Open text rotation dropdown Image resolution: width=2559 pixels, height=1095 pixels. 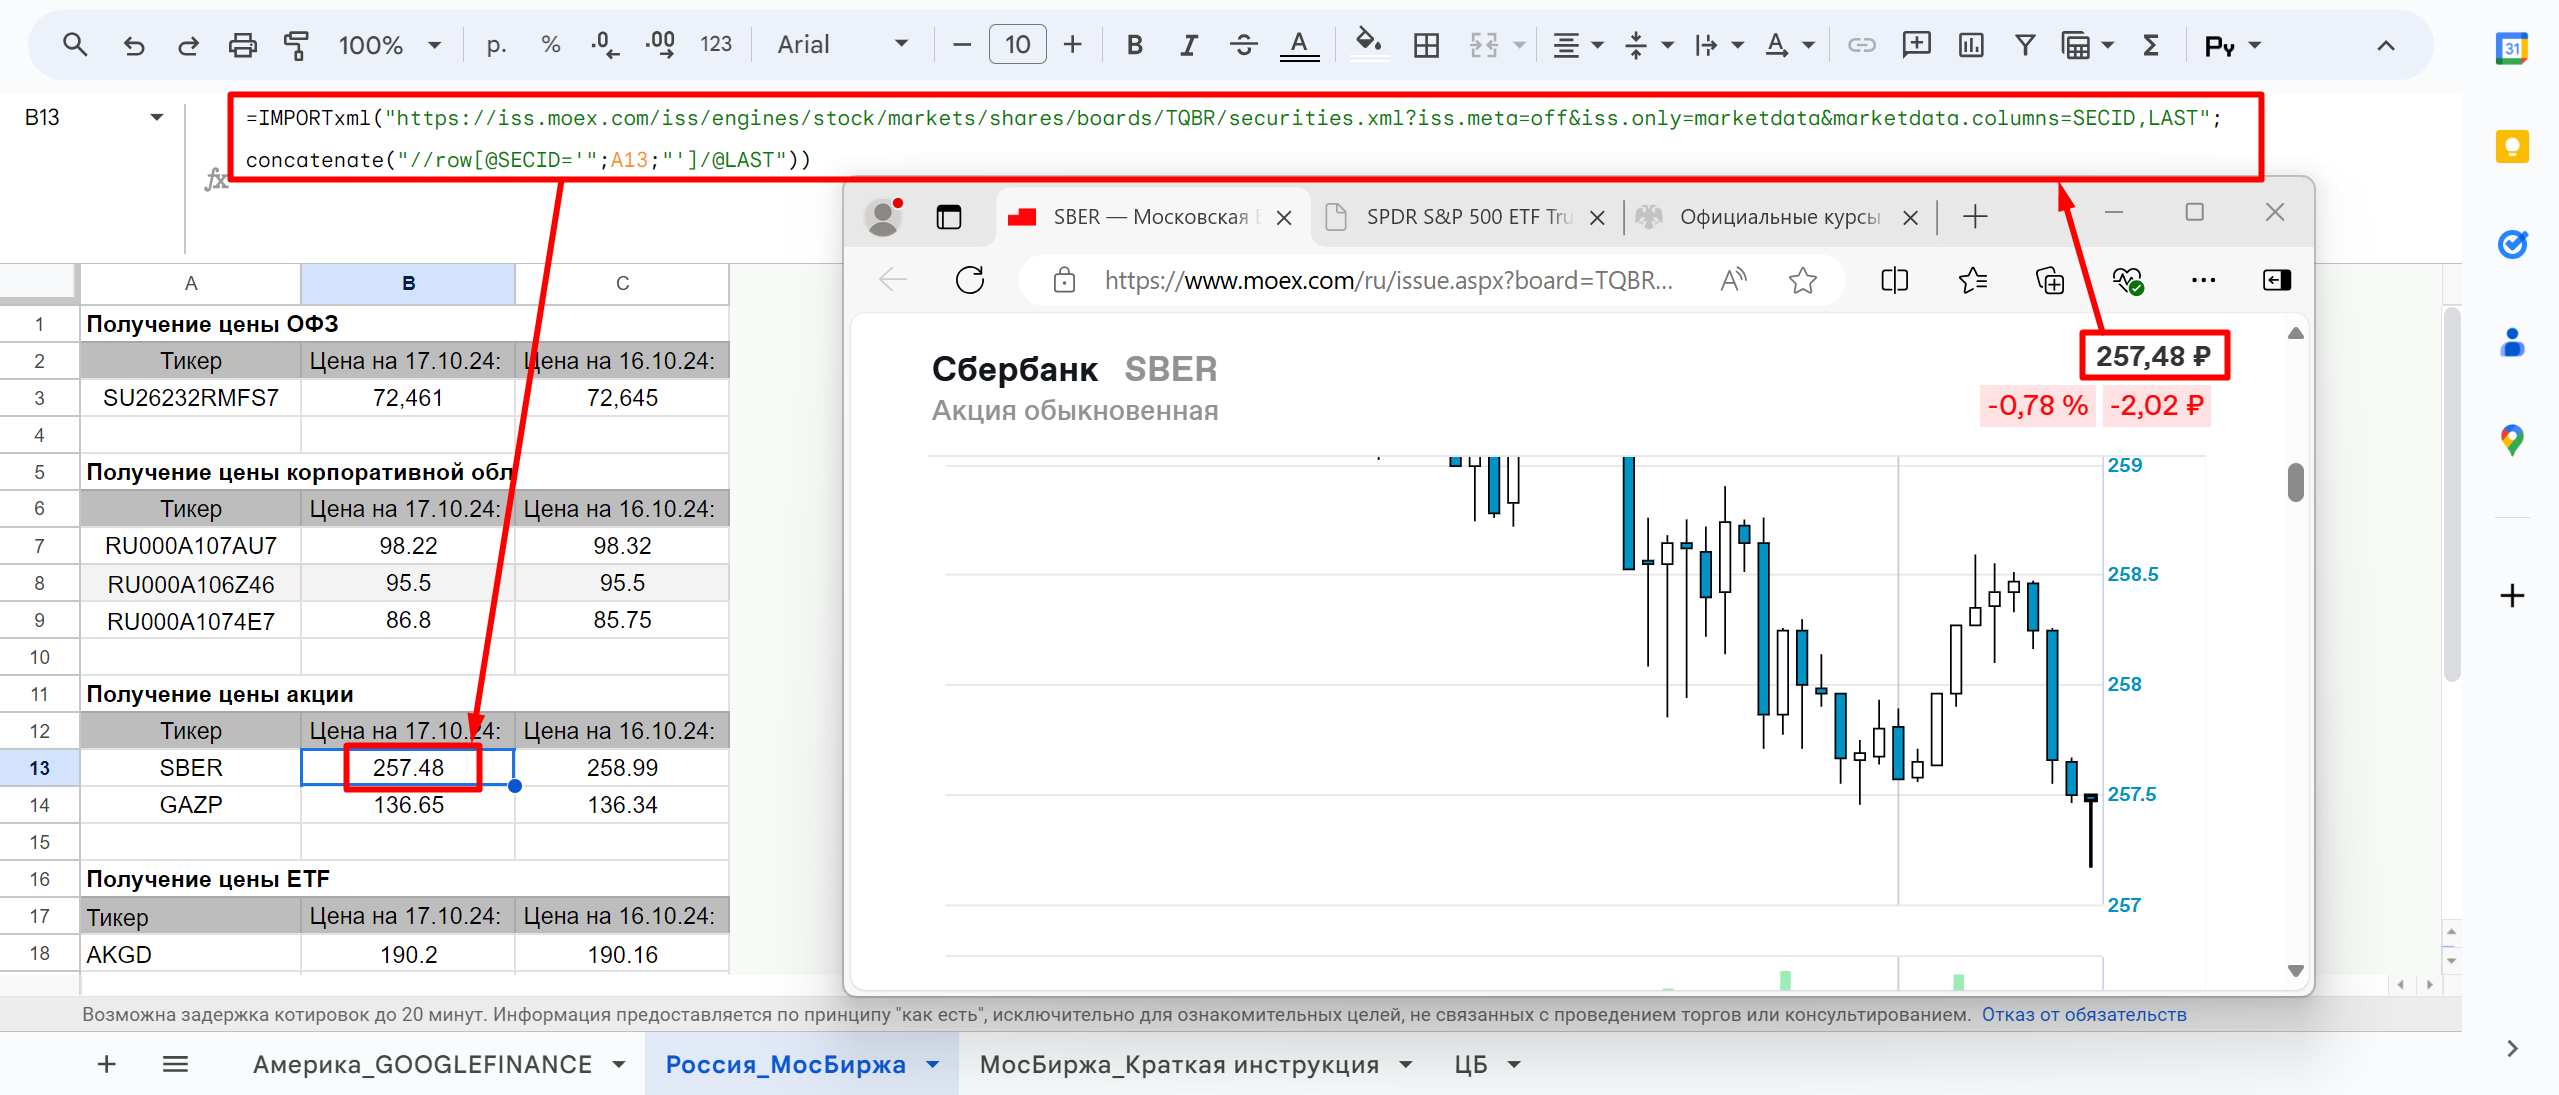point(1789,45)
